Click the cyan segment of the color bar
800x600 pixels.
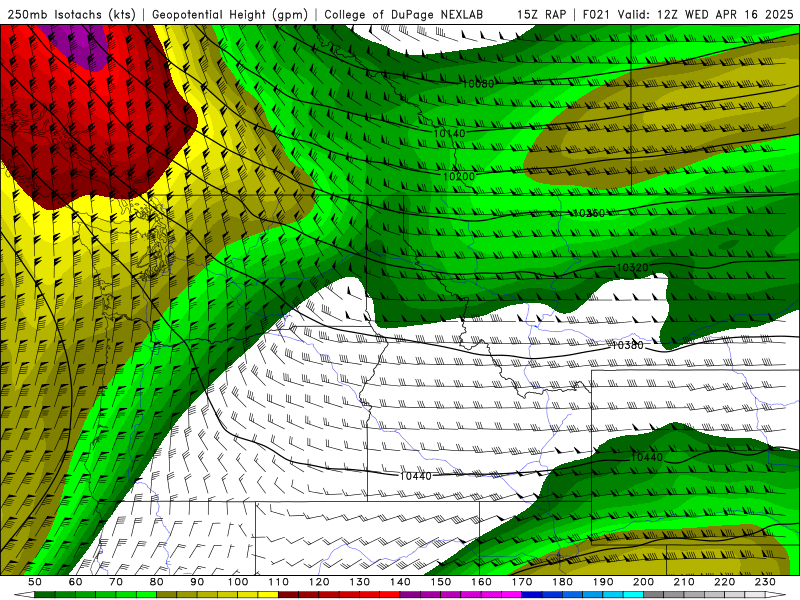[634, 594]
